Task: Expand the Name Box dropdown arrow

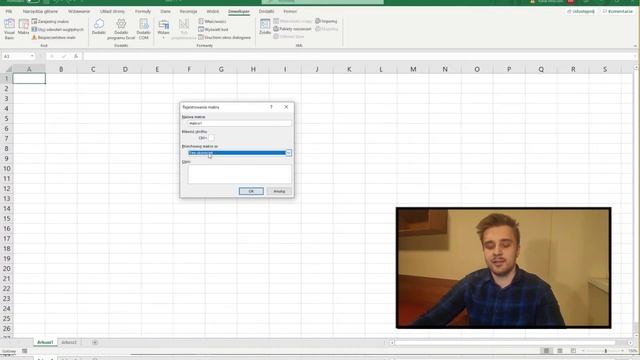Action: click(32, 56)
